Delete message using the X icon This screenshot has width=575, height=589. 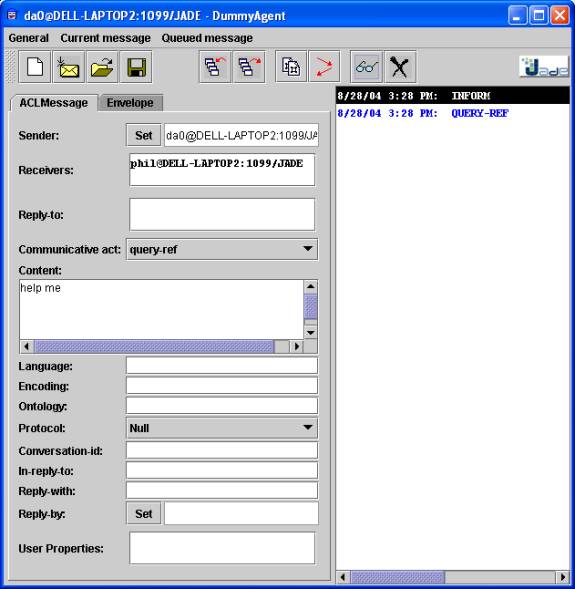pyautogui.click(x=400, y=67)
